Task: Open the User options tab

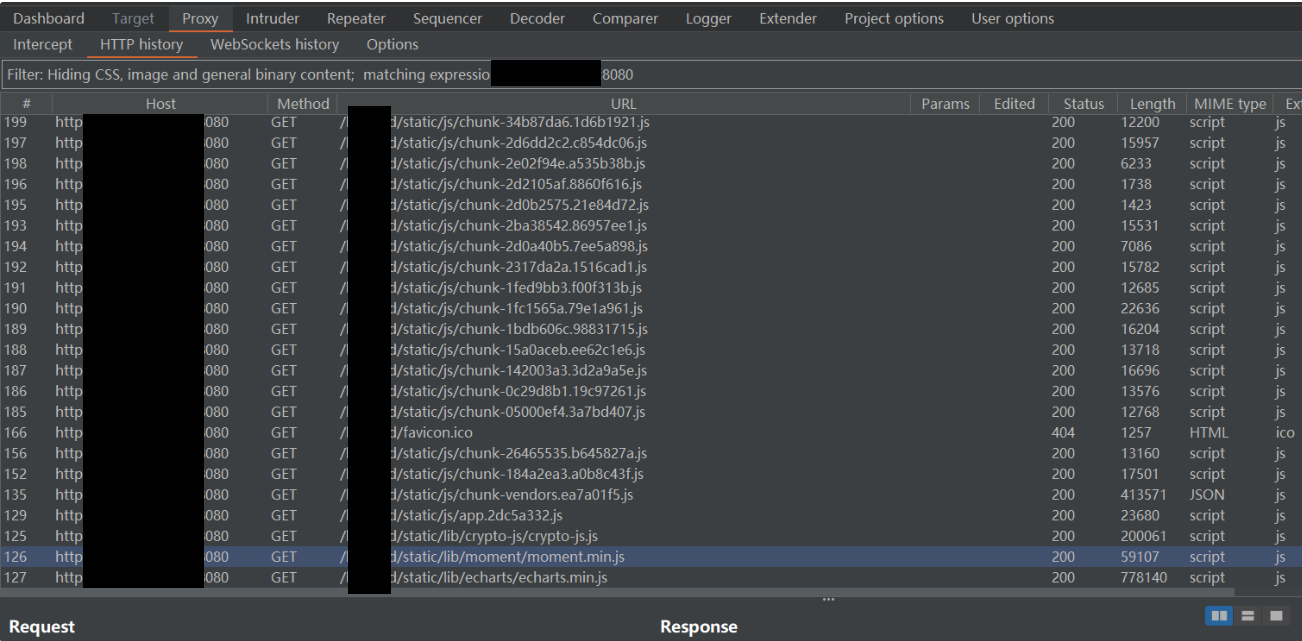Action: pos(1013,18)
